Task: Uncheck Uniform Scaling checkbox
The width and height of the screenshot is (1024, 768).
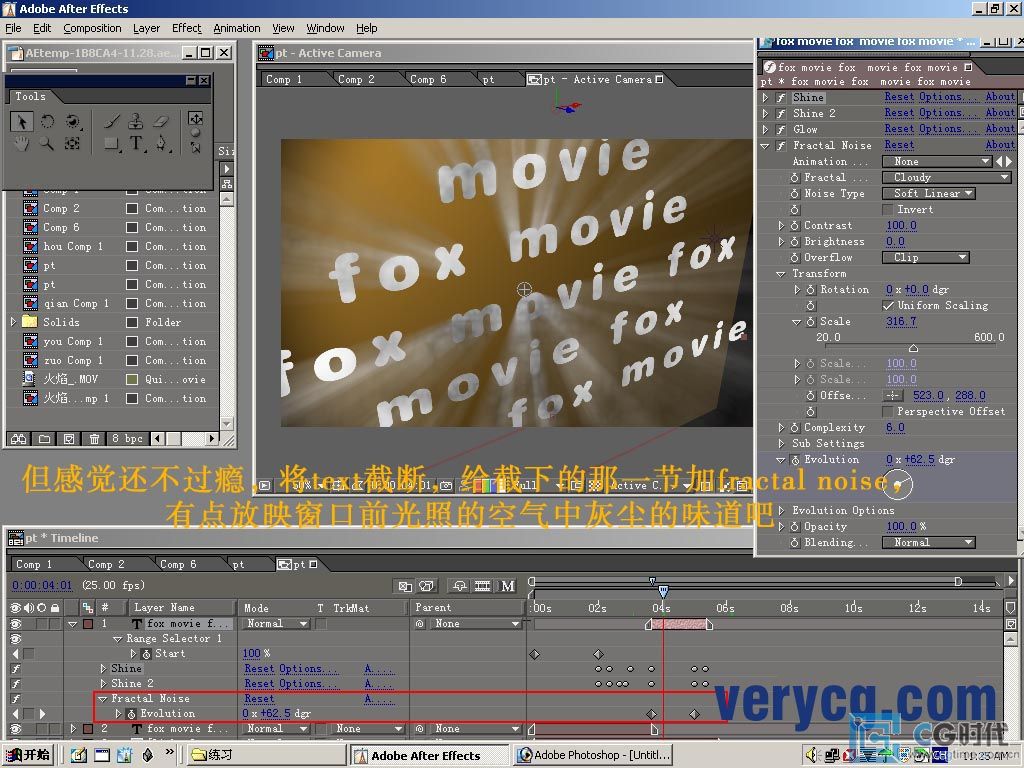Action: (888, 306)
